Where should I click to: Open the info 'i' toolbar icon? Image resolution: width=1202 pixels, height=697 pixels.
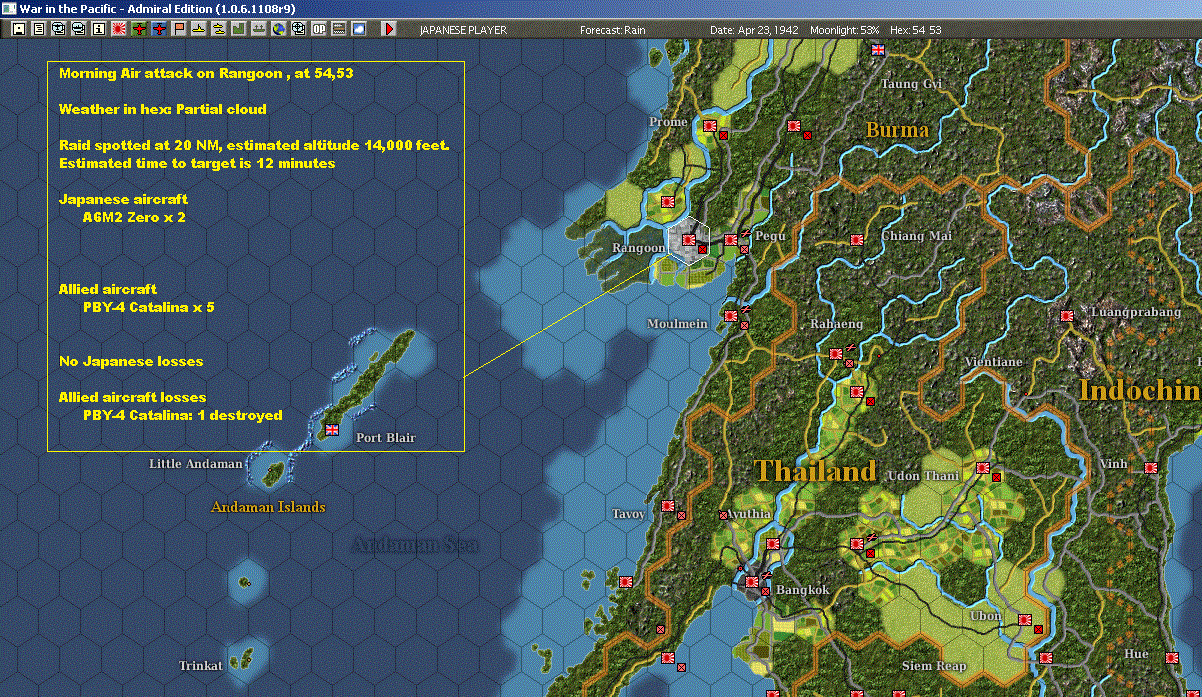[98, 29]
